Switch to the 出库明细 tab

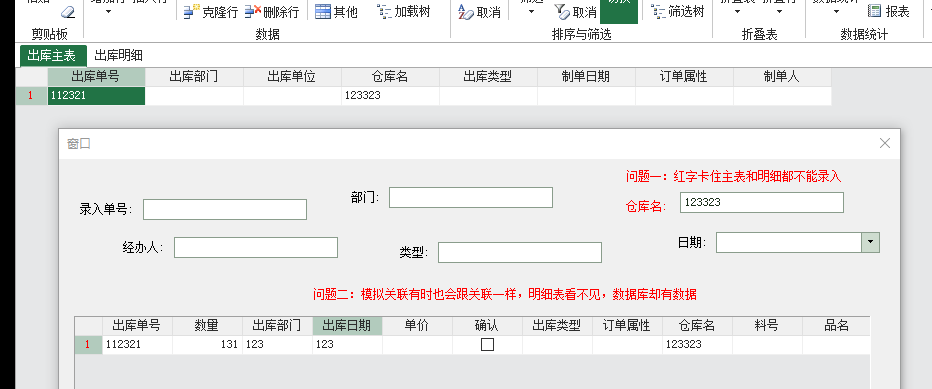click(118, 56)
